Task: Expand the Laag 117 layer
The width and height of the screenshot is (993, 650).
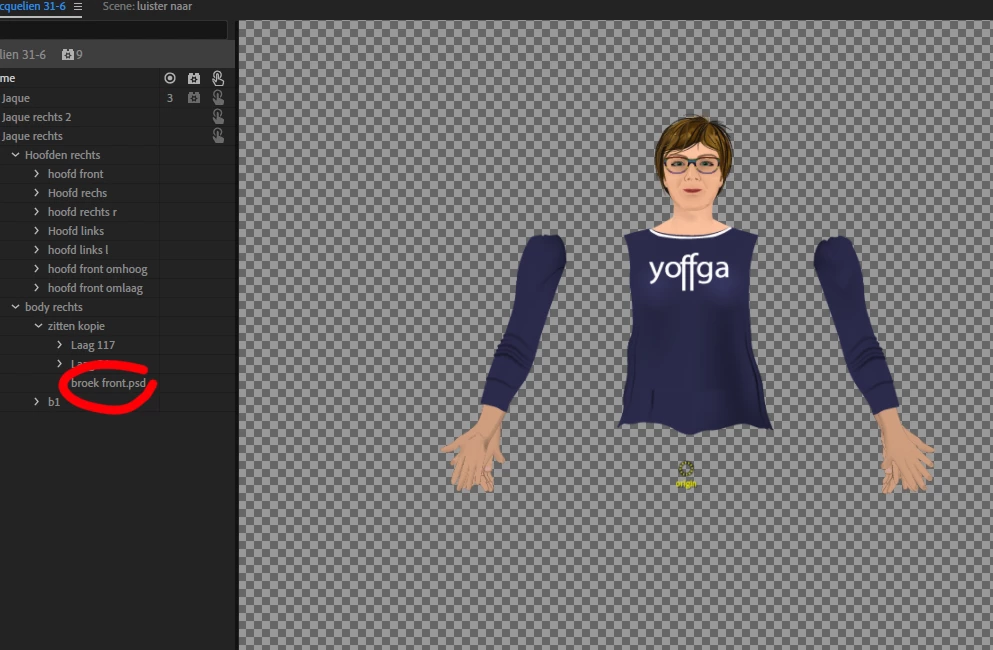Action: click(60, 345)
